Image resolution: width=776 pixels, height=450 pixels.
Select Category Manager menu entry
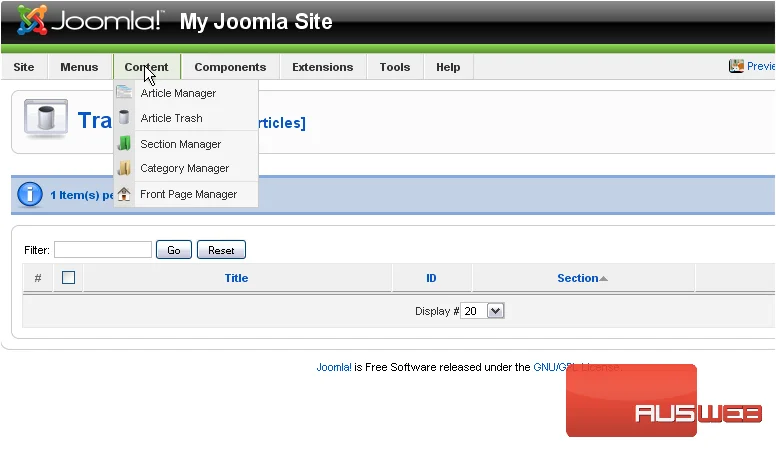click(186, 168)
